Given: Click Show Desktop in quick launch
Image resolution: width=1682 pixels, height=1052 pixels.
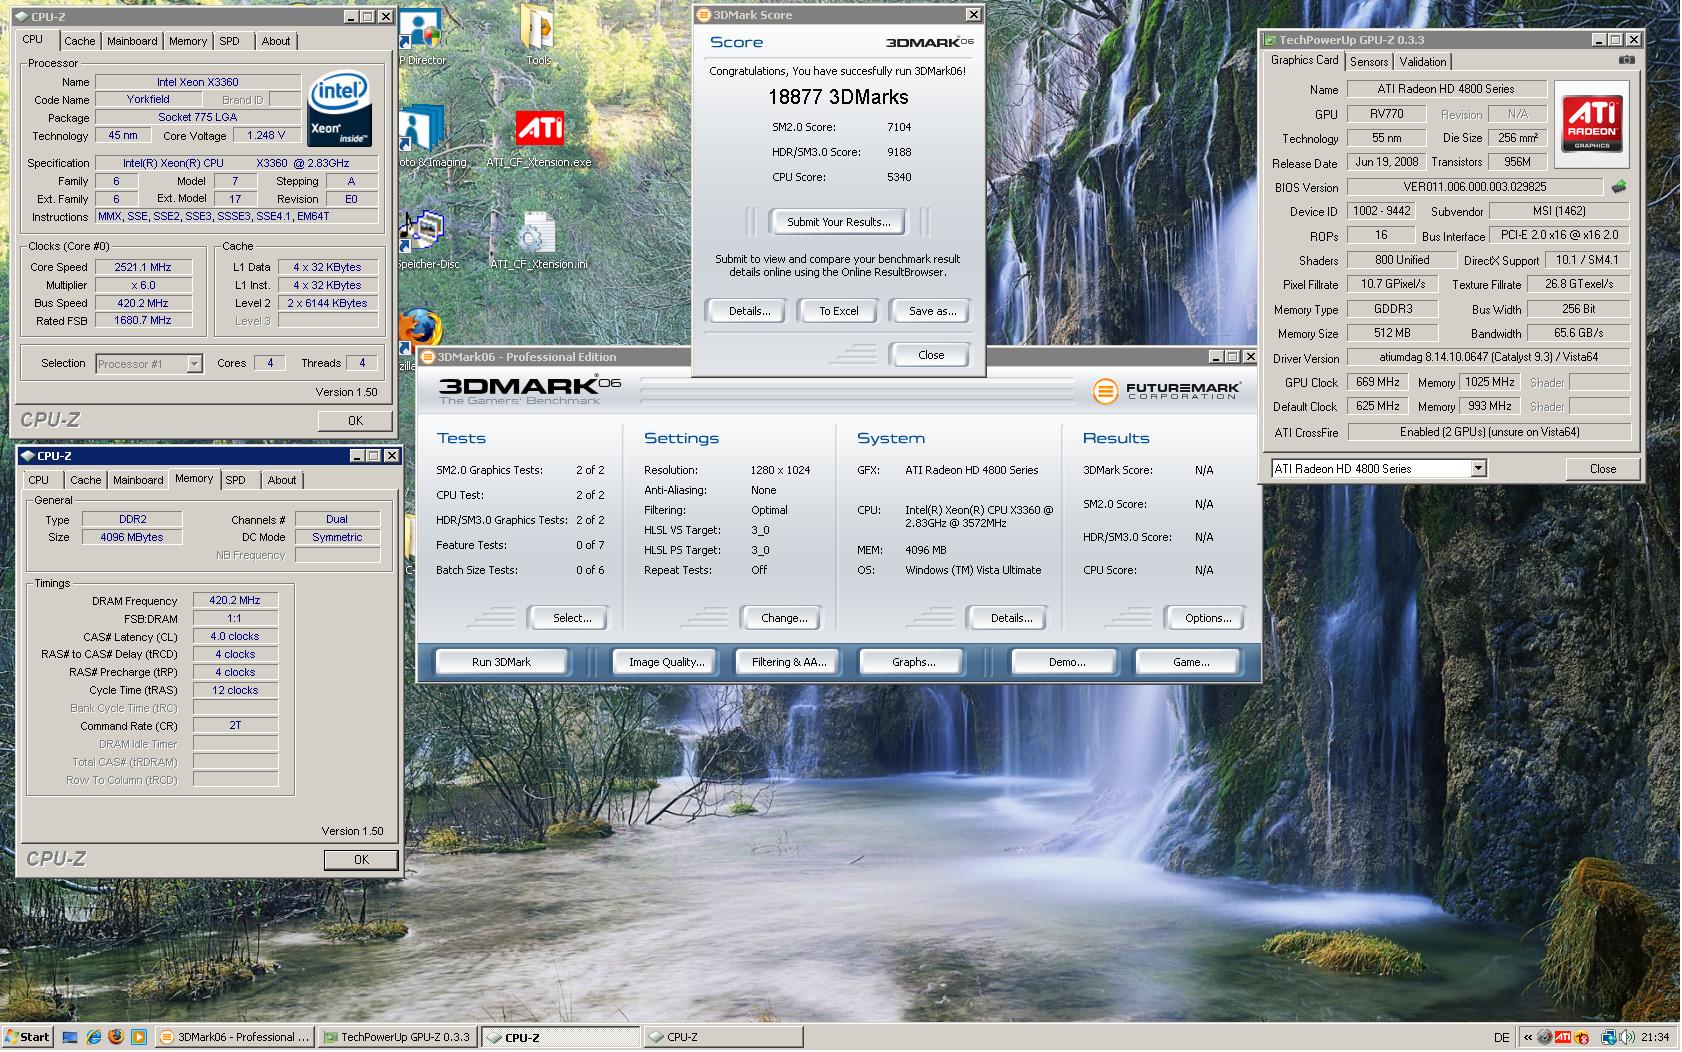Looking at the screenshot, I should (x=70, y=1037).
